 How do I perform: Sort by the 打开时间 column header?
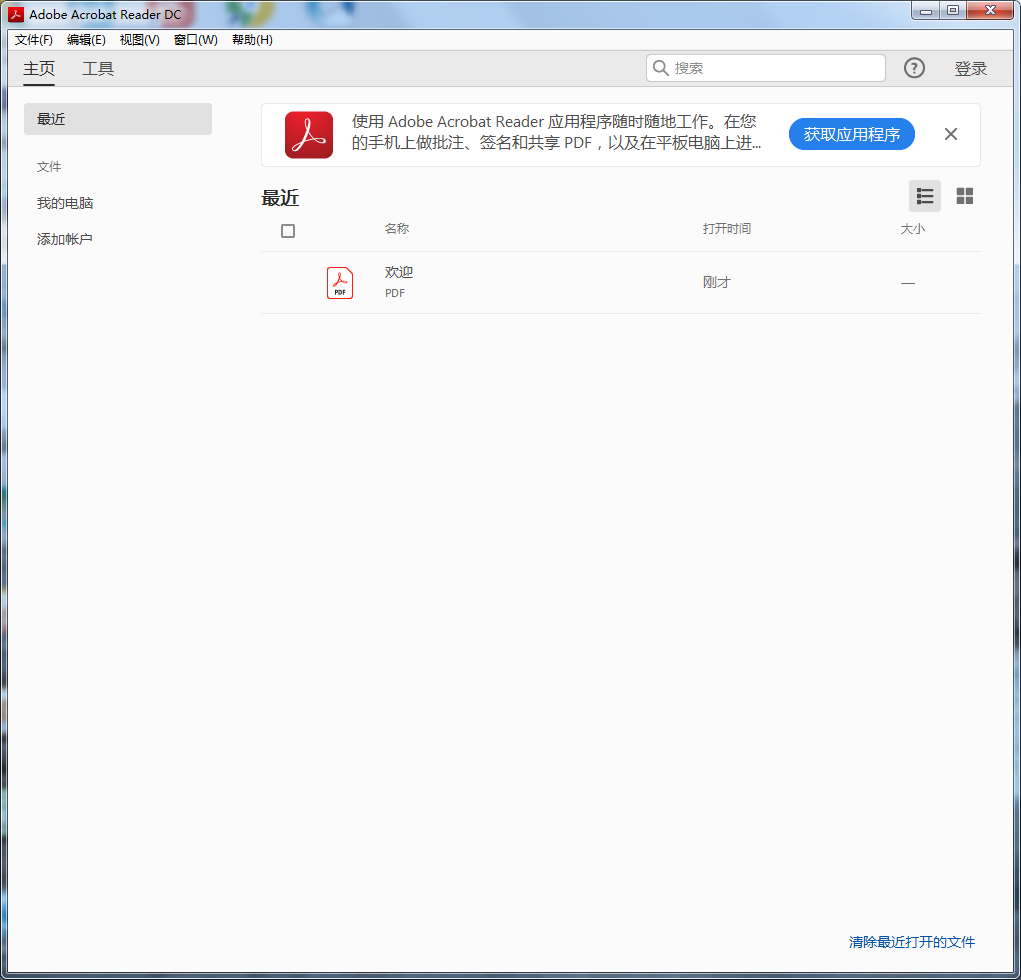tap(726, 229)
